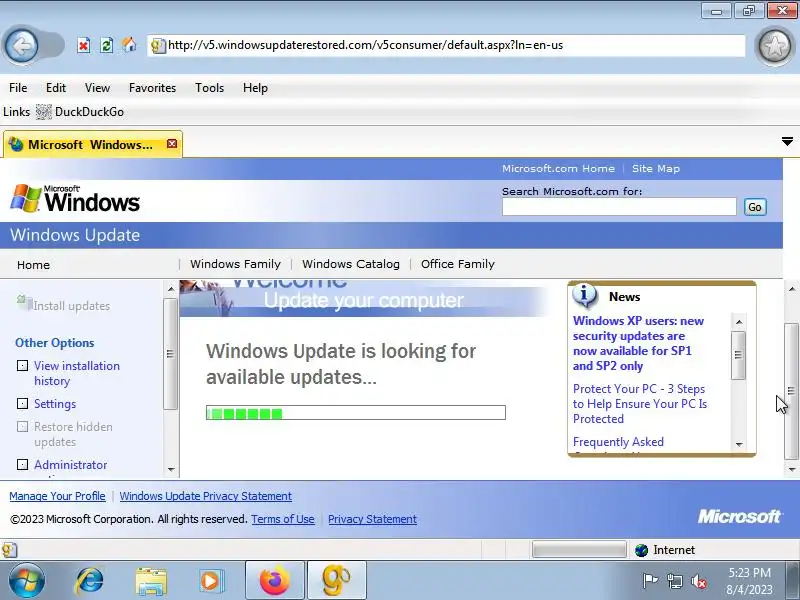Open the Help menu
Image resolution: width=800 pixels, height=600 pixels.
click(255, 88)
